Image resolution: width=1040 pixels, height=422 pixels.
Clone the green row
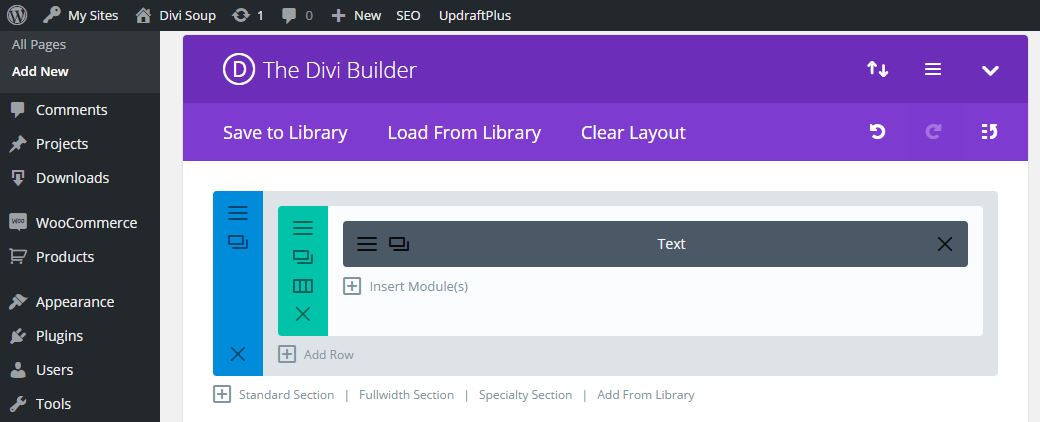[x=302, y=257]
